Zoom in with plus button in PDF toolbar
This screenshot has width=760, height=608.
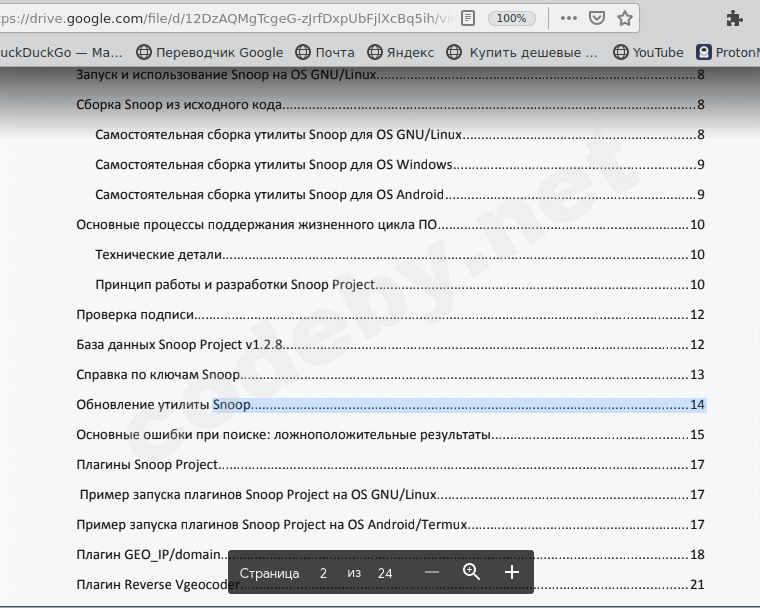[x=512, y=573]
